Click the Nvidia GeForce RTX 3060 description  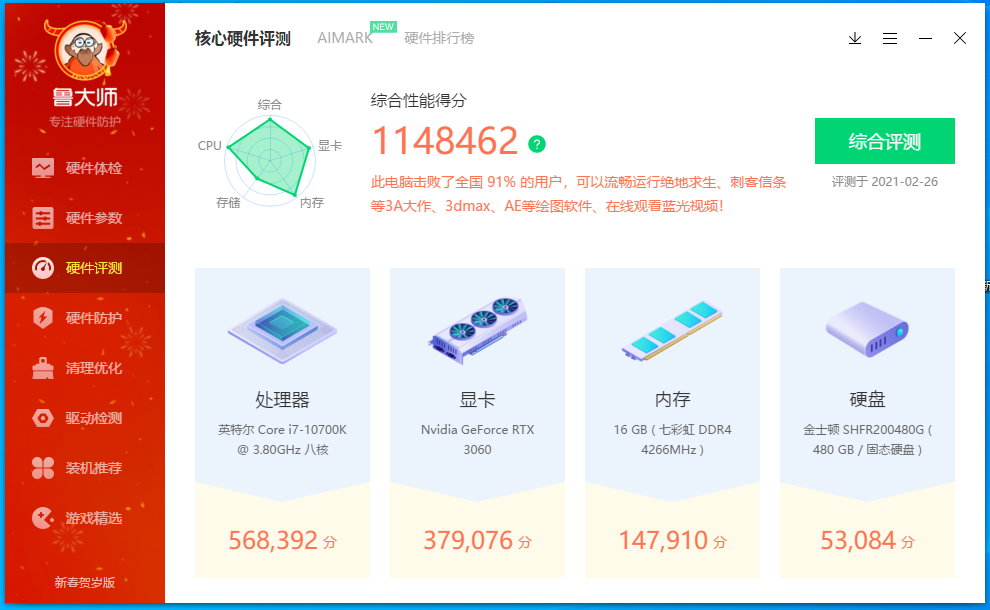(477, 440)
